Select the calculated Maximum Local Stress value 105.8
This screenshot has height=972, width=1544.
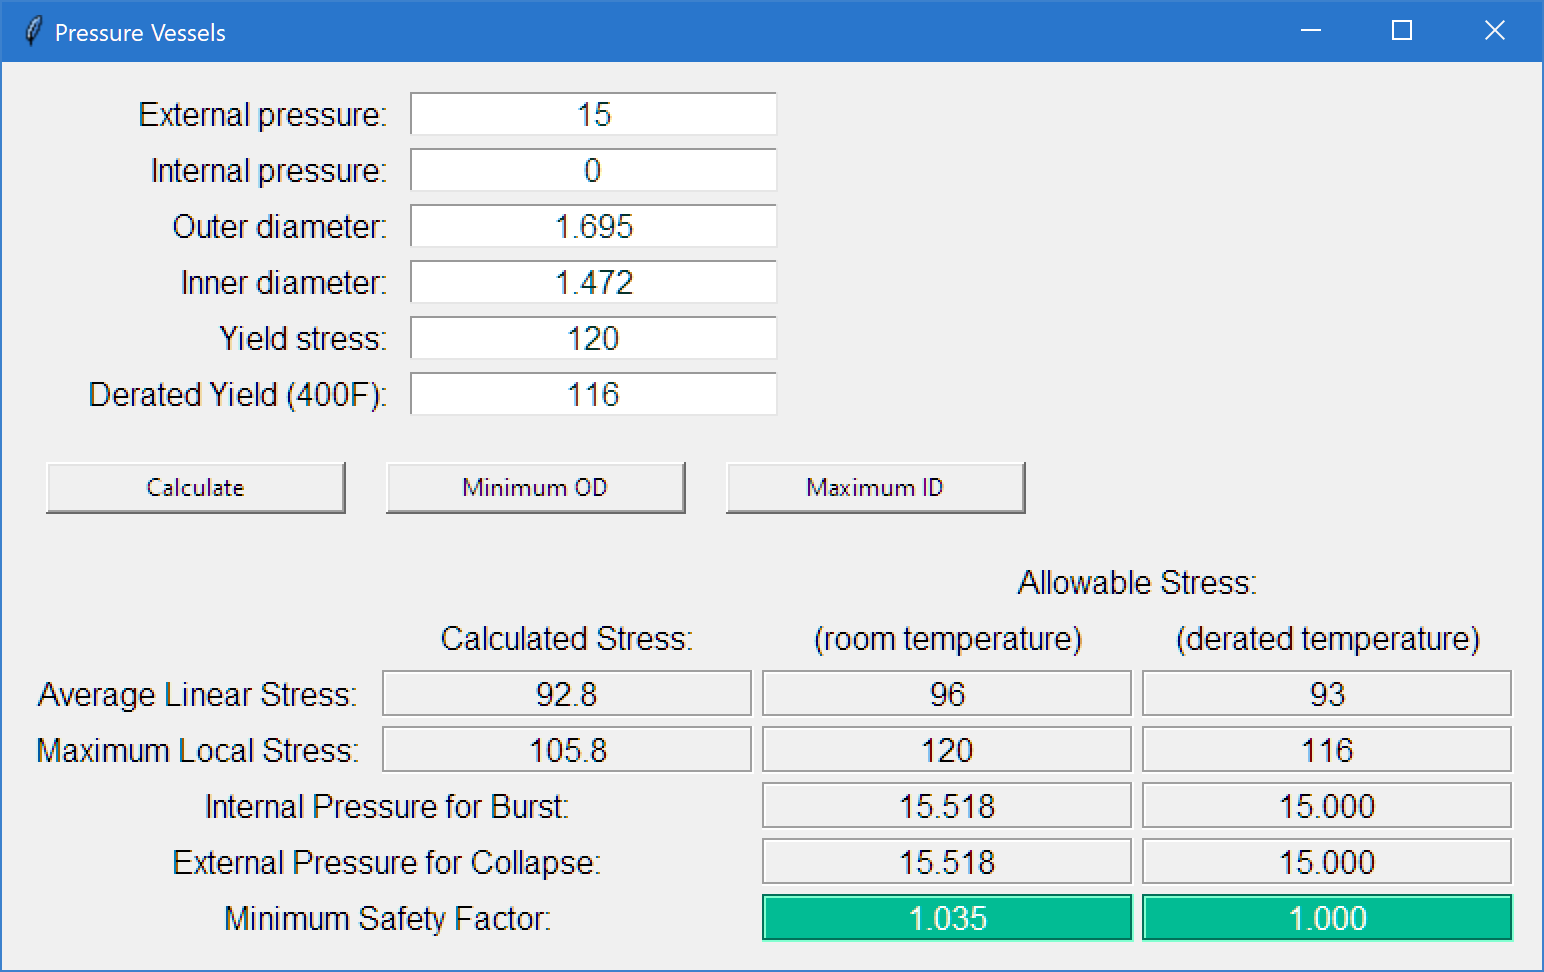pyautogui.click(x=567, y=750)
